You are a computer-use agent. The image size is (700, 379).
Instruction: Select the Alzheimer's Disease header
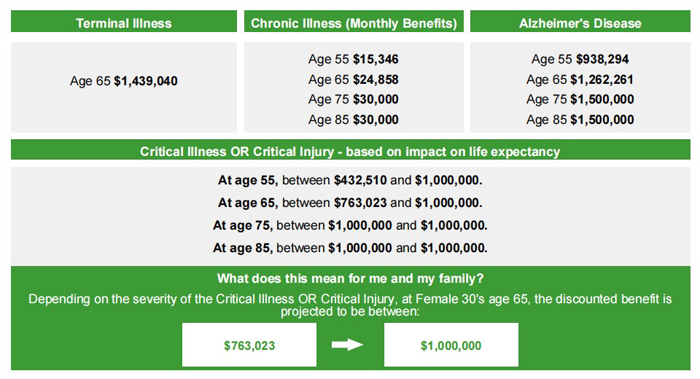[x=580, y=21]
